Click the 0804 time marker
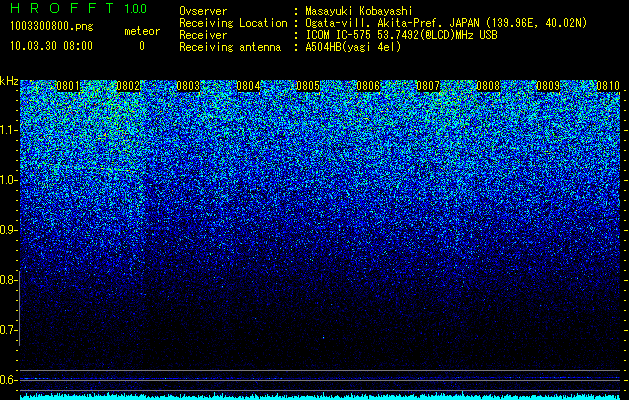 (248, 86)
